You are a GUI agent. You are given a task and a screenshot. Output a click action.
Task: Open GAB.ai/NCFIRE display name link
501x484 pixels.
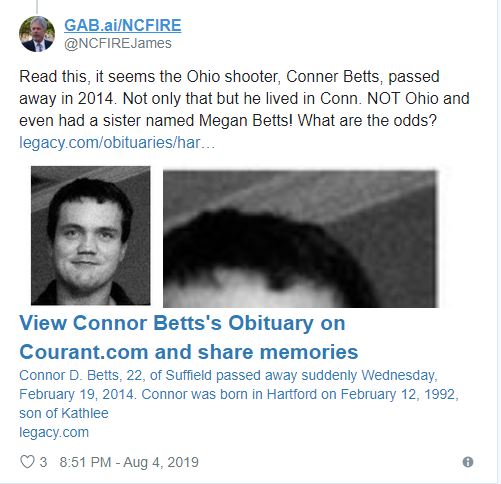(123, 25)
